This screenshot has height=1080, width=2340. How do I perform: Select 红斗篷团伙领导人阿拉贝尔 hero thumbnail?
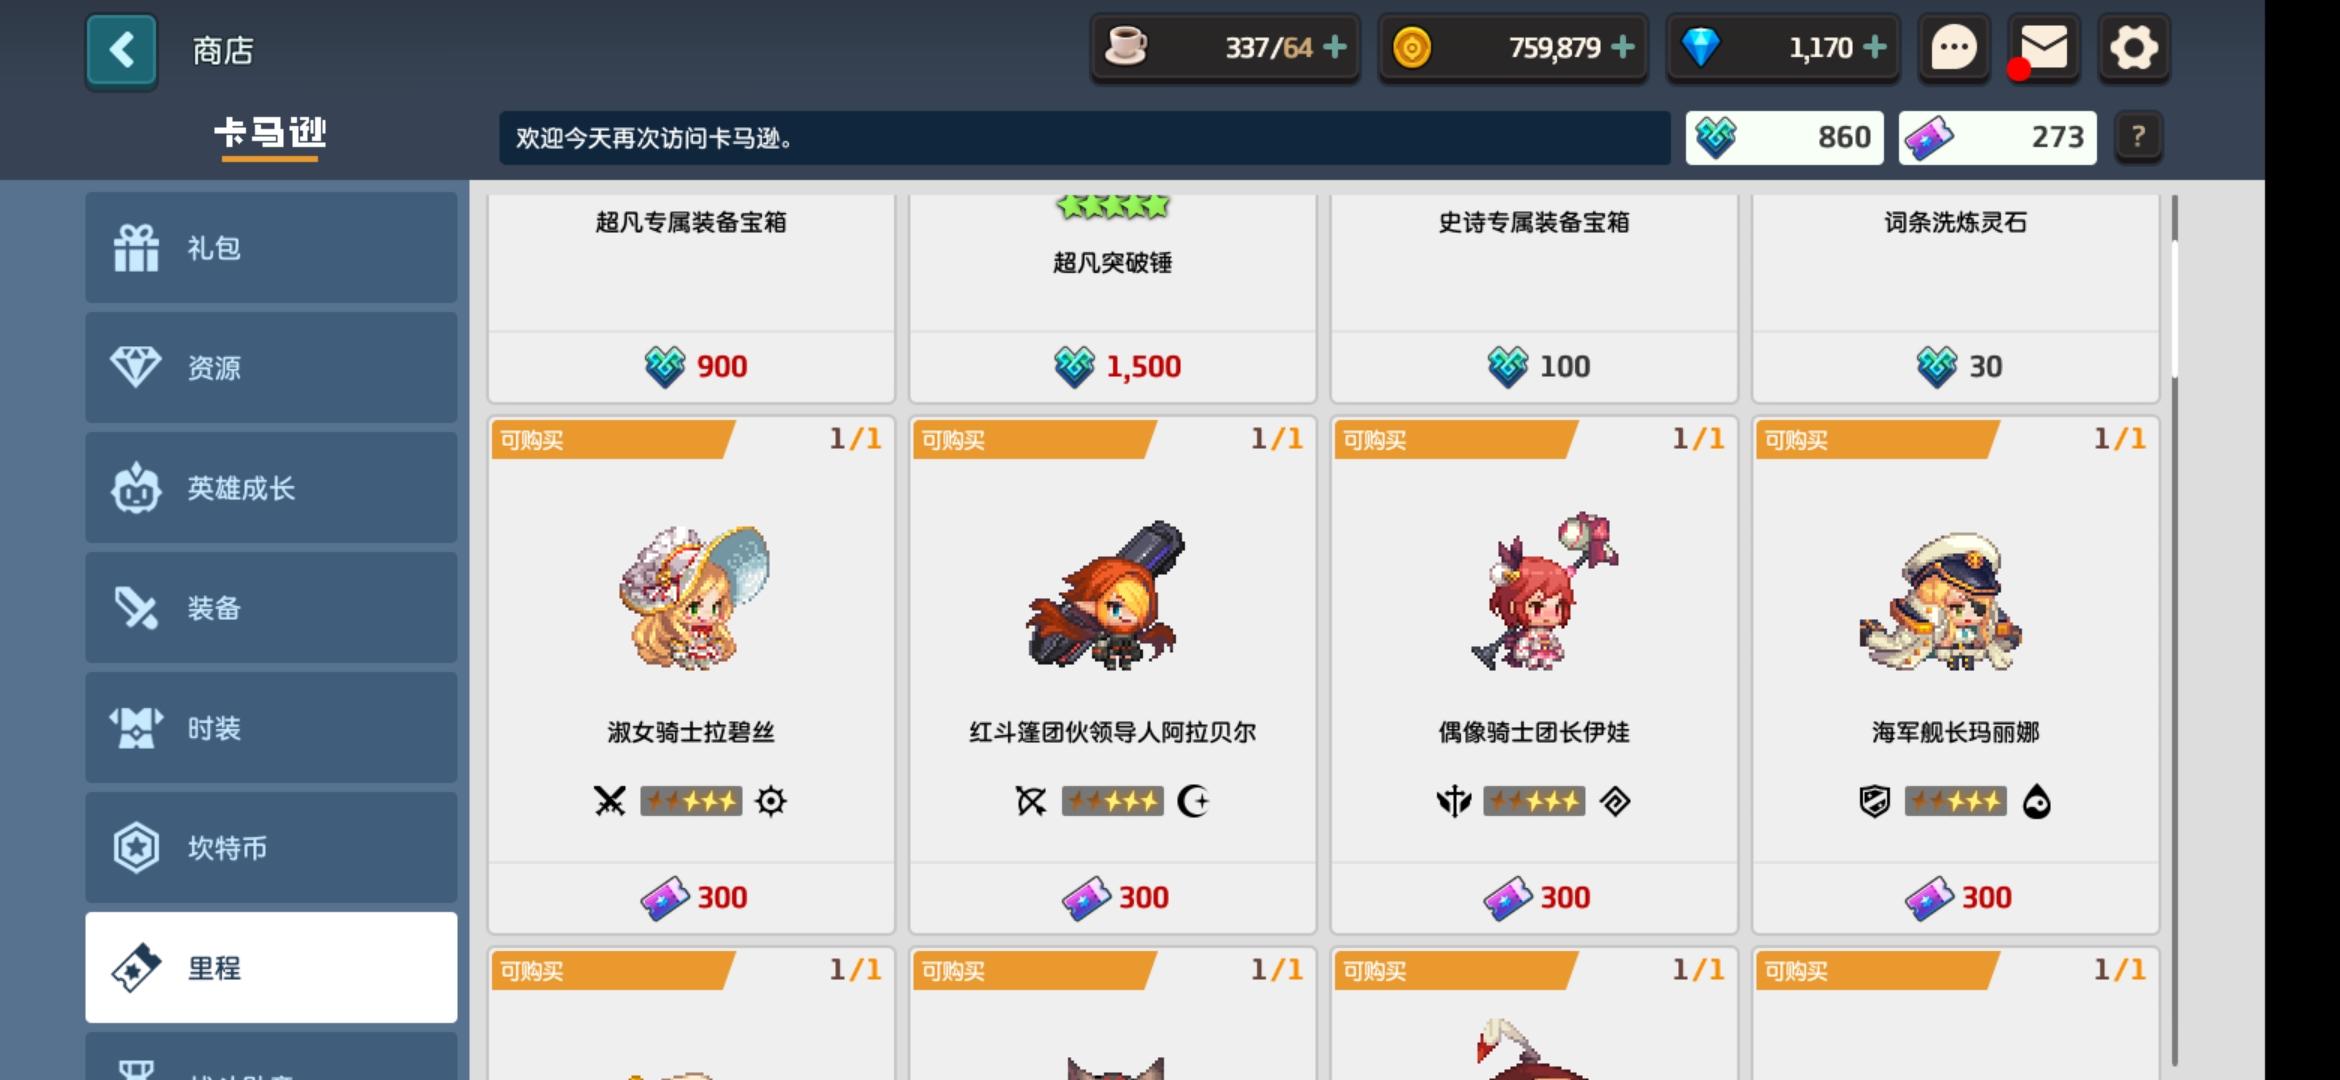coord(1112,595)
